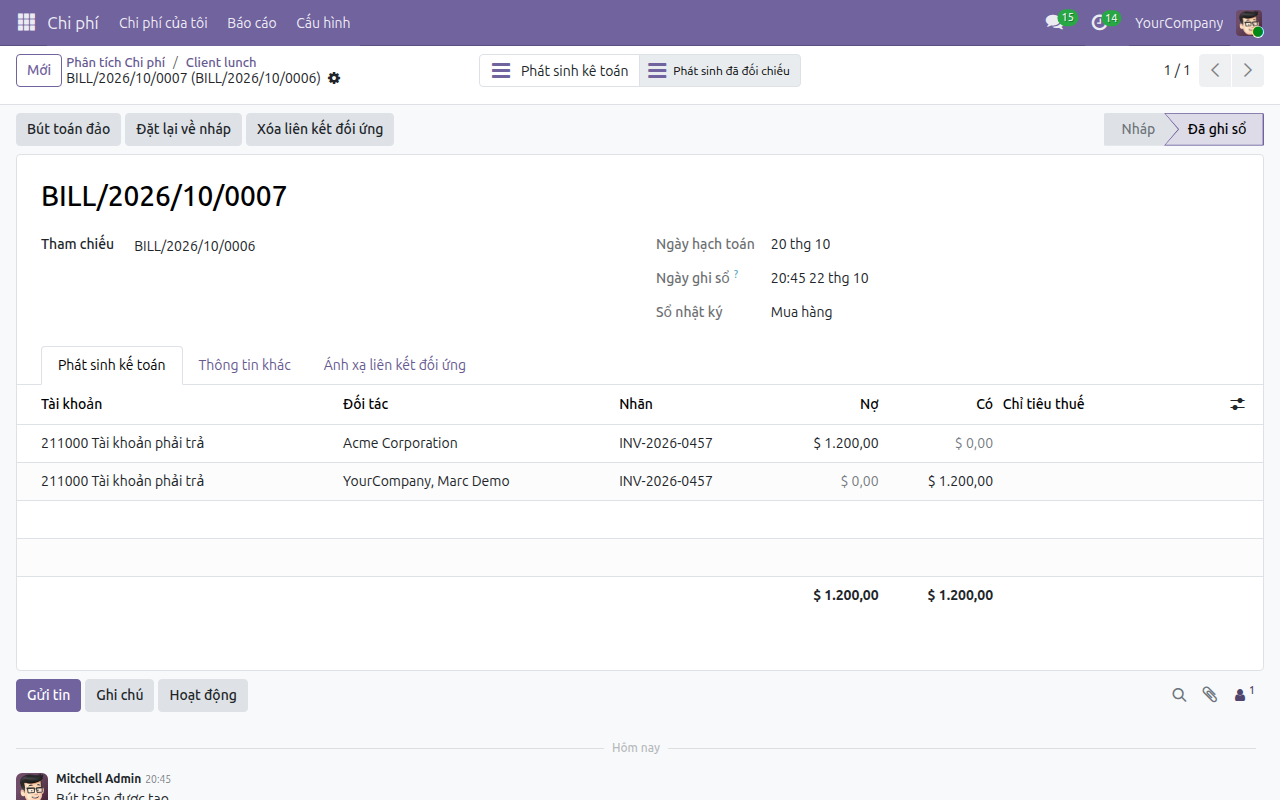The width and height of the screenshot is (1280, 800).
Task: Open the activities clock icon
Action: (1099, 22)
